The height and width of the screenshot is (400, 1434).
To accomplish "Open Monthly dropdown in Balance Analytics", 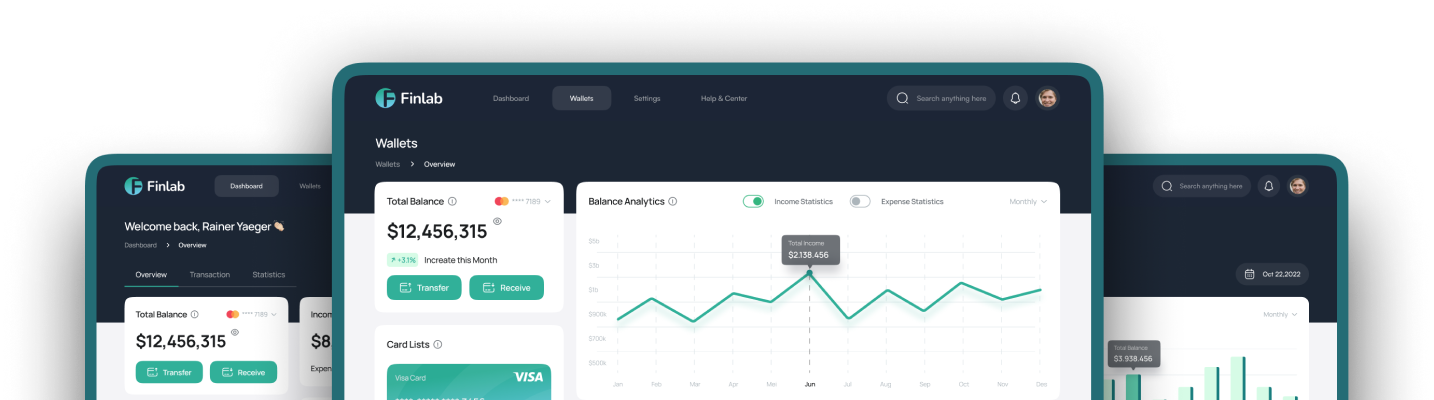I will coord(1028,201).
